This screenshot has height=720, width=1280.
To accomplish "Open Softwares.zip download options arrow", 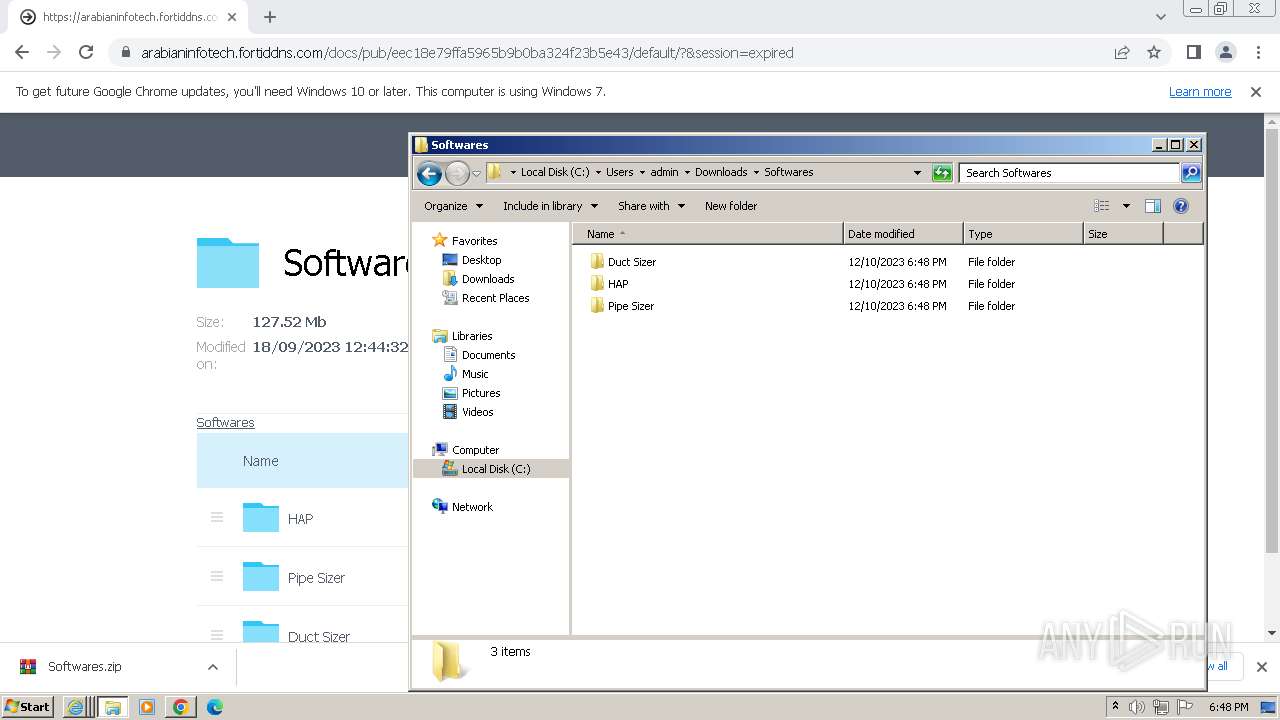I will (212, 667).
